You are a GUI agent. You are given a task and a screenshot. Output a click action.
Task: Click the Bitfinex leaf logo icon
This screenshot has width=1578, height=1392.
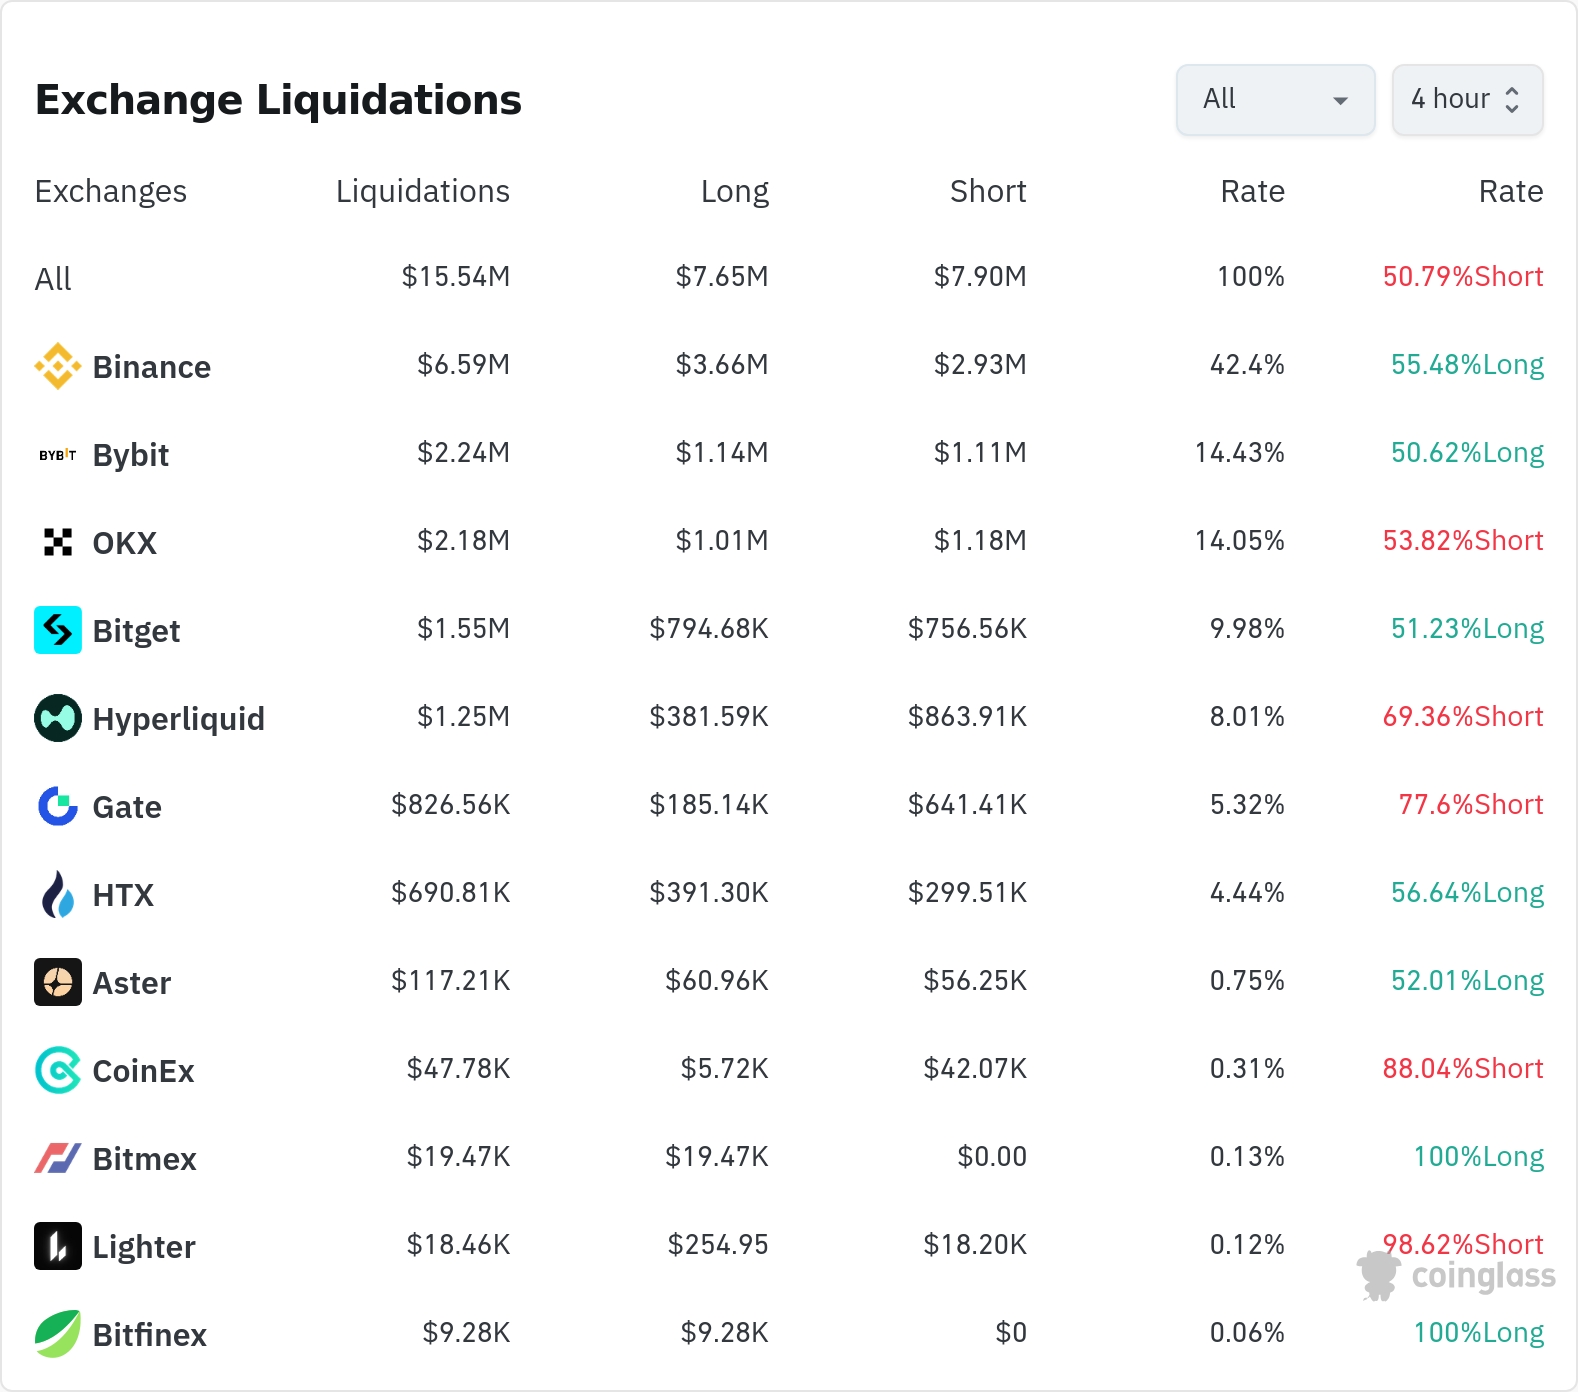click(58, 1334)
